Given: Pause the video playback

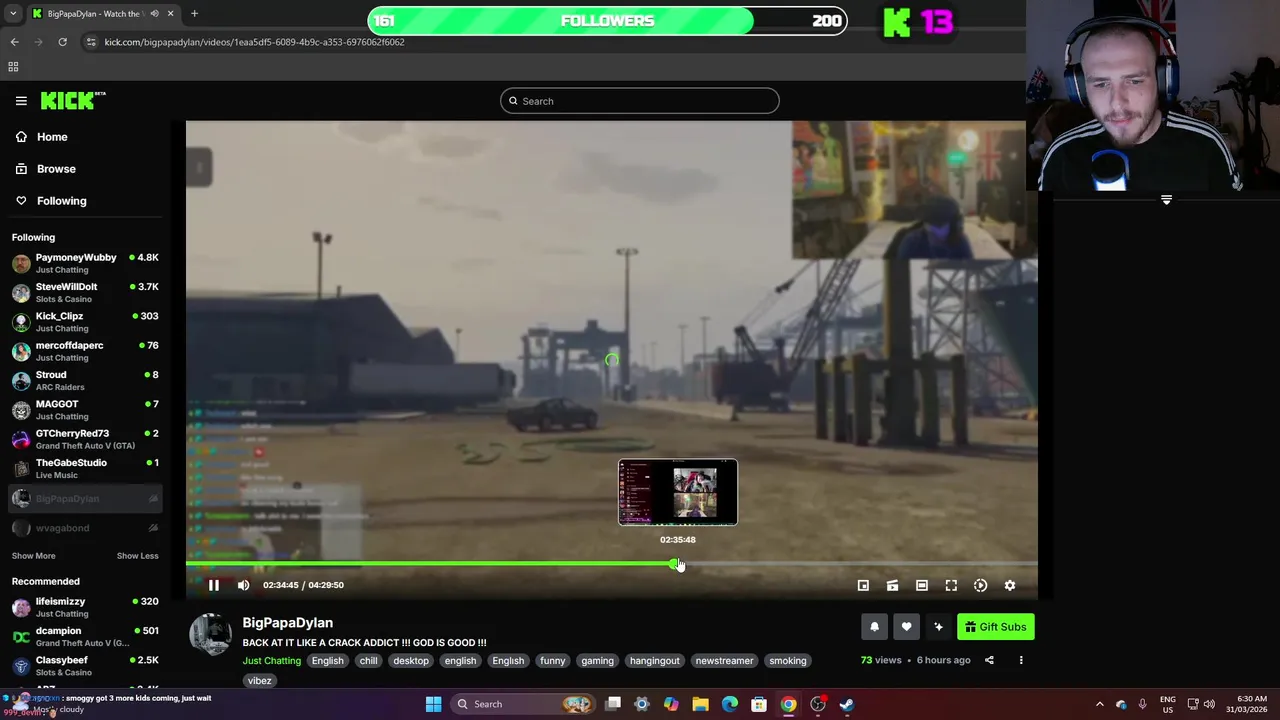Looking at the screenshot, I should (214, 585).
